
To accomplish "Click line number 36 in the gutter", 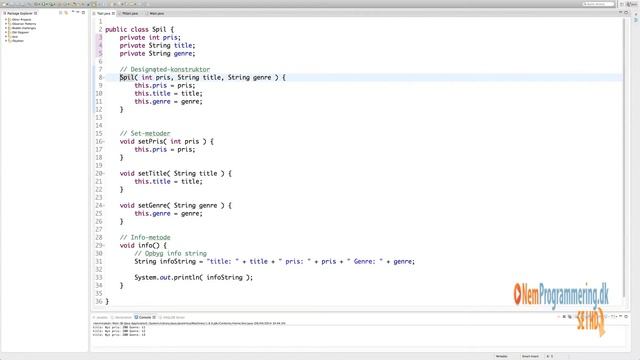I will click(99, 302).
